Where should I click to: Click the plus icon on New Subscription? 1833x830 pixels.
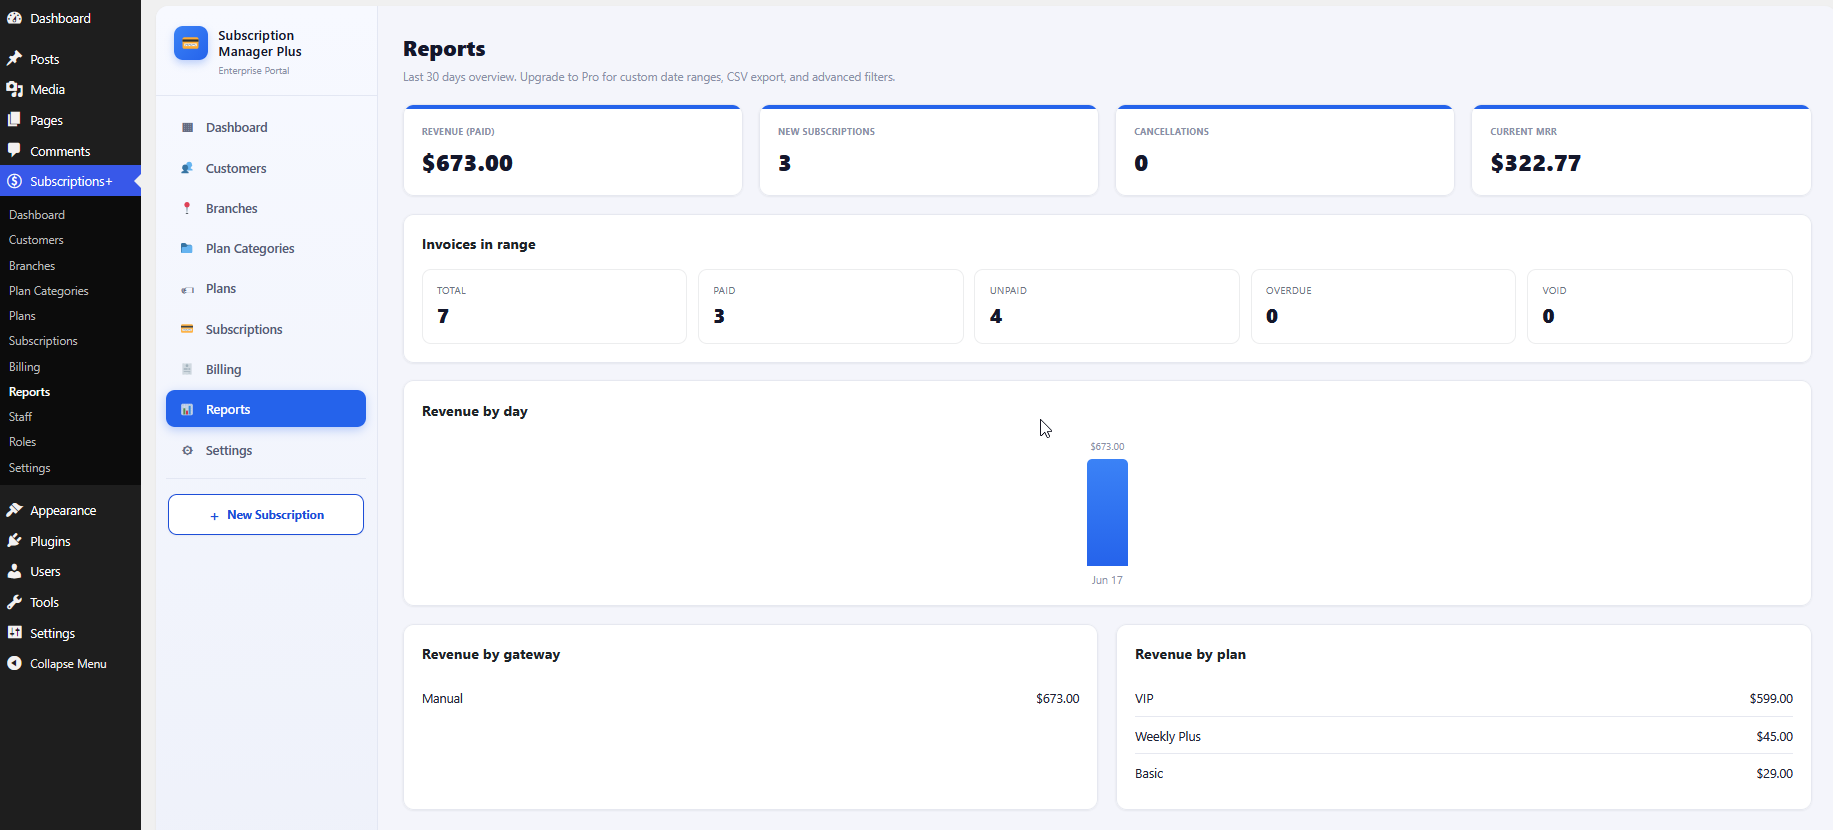click(214, 516)
